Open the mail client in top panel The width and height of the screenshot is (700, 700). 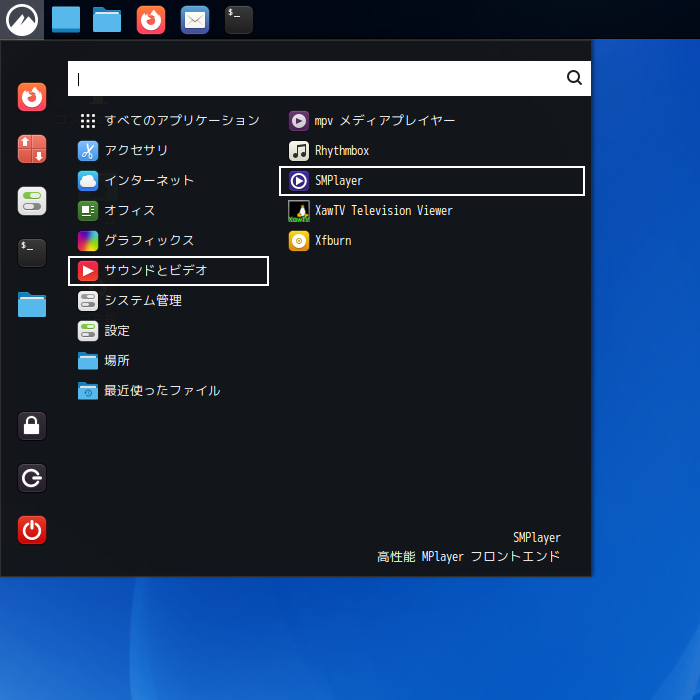click(x=195, y=20)
